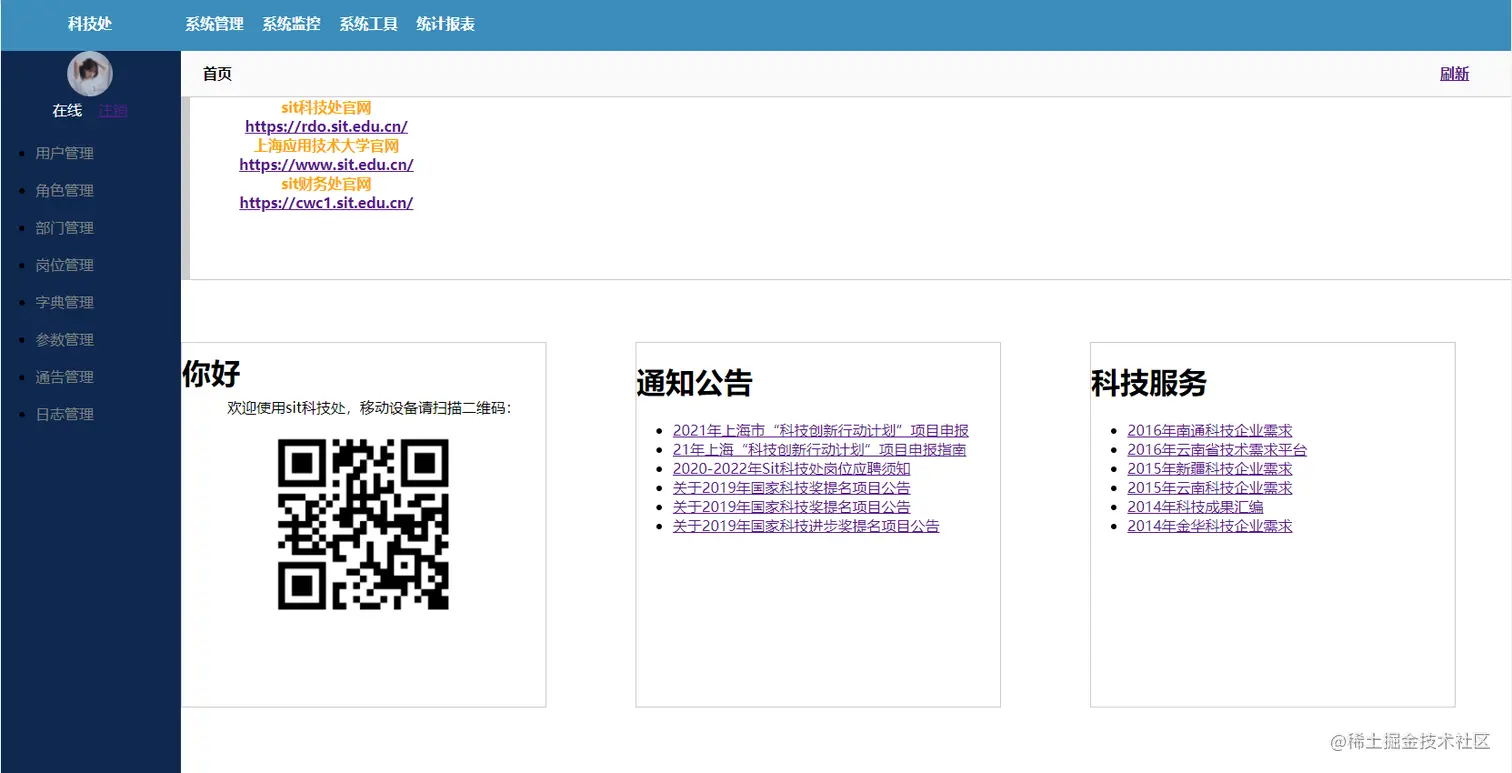
Task: Click the QR code image
Action: 363,524
